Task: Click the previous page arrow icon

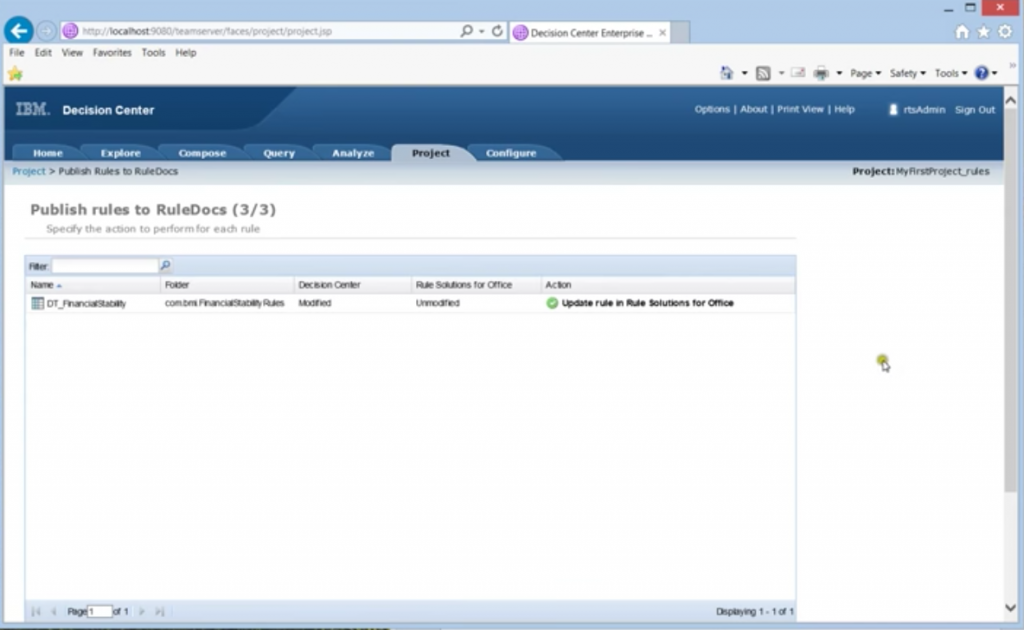Action: click(x=54, y=612)
